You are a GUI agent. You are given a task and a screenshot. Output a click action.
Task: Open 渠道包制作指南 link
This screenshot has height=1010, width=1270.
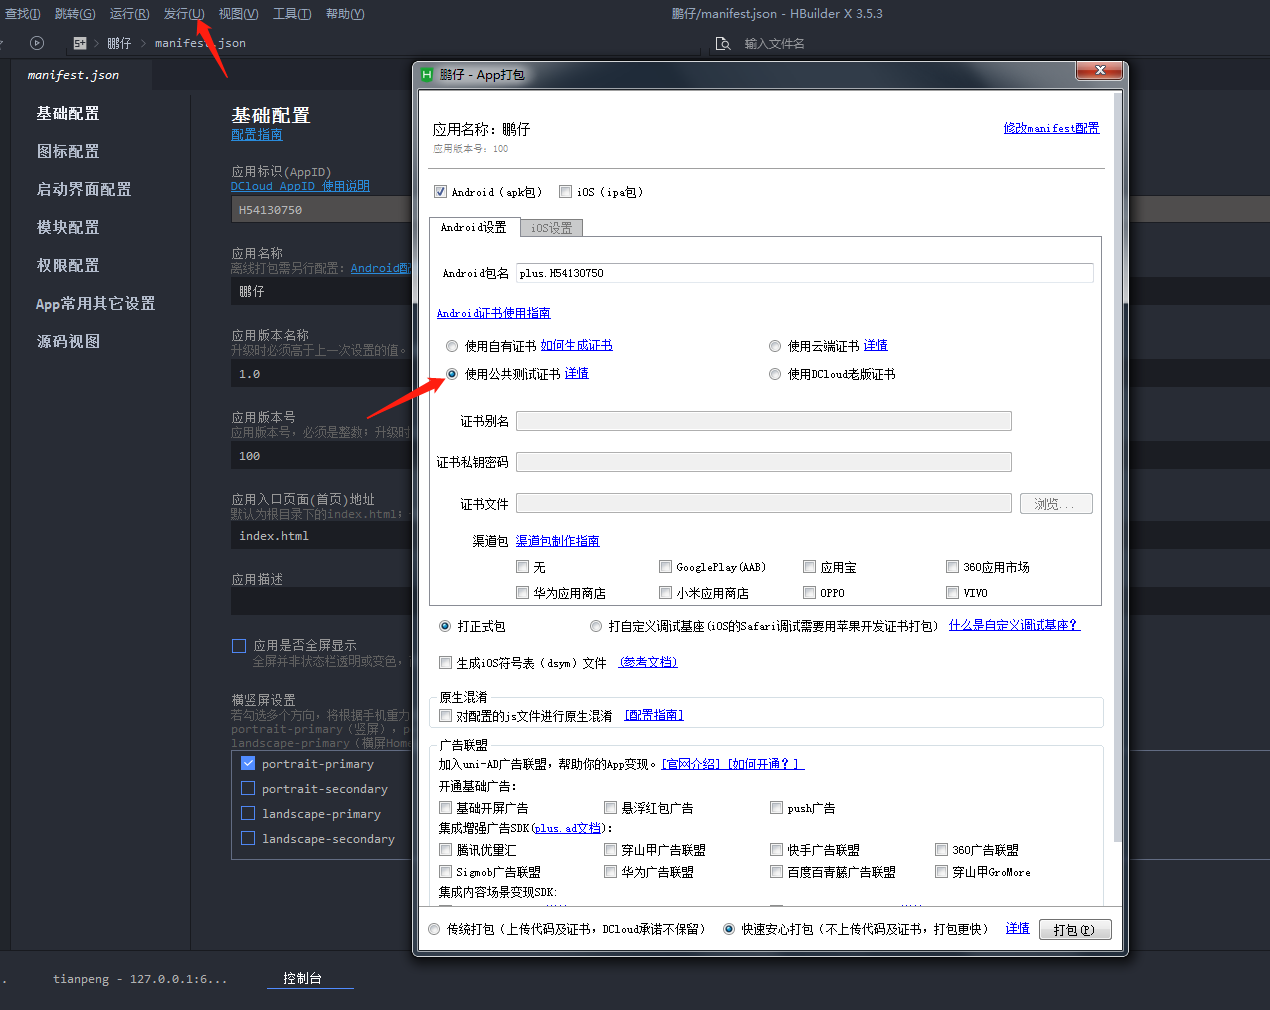(557, 541)
